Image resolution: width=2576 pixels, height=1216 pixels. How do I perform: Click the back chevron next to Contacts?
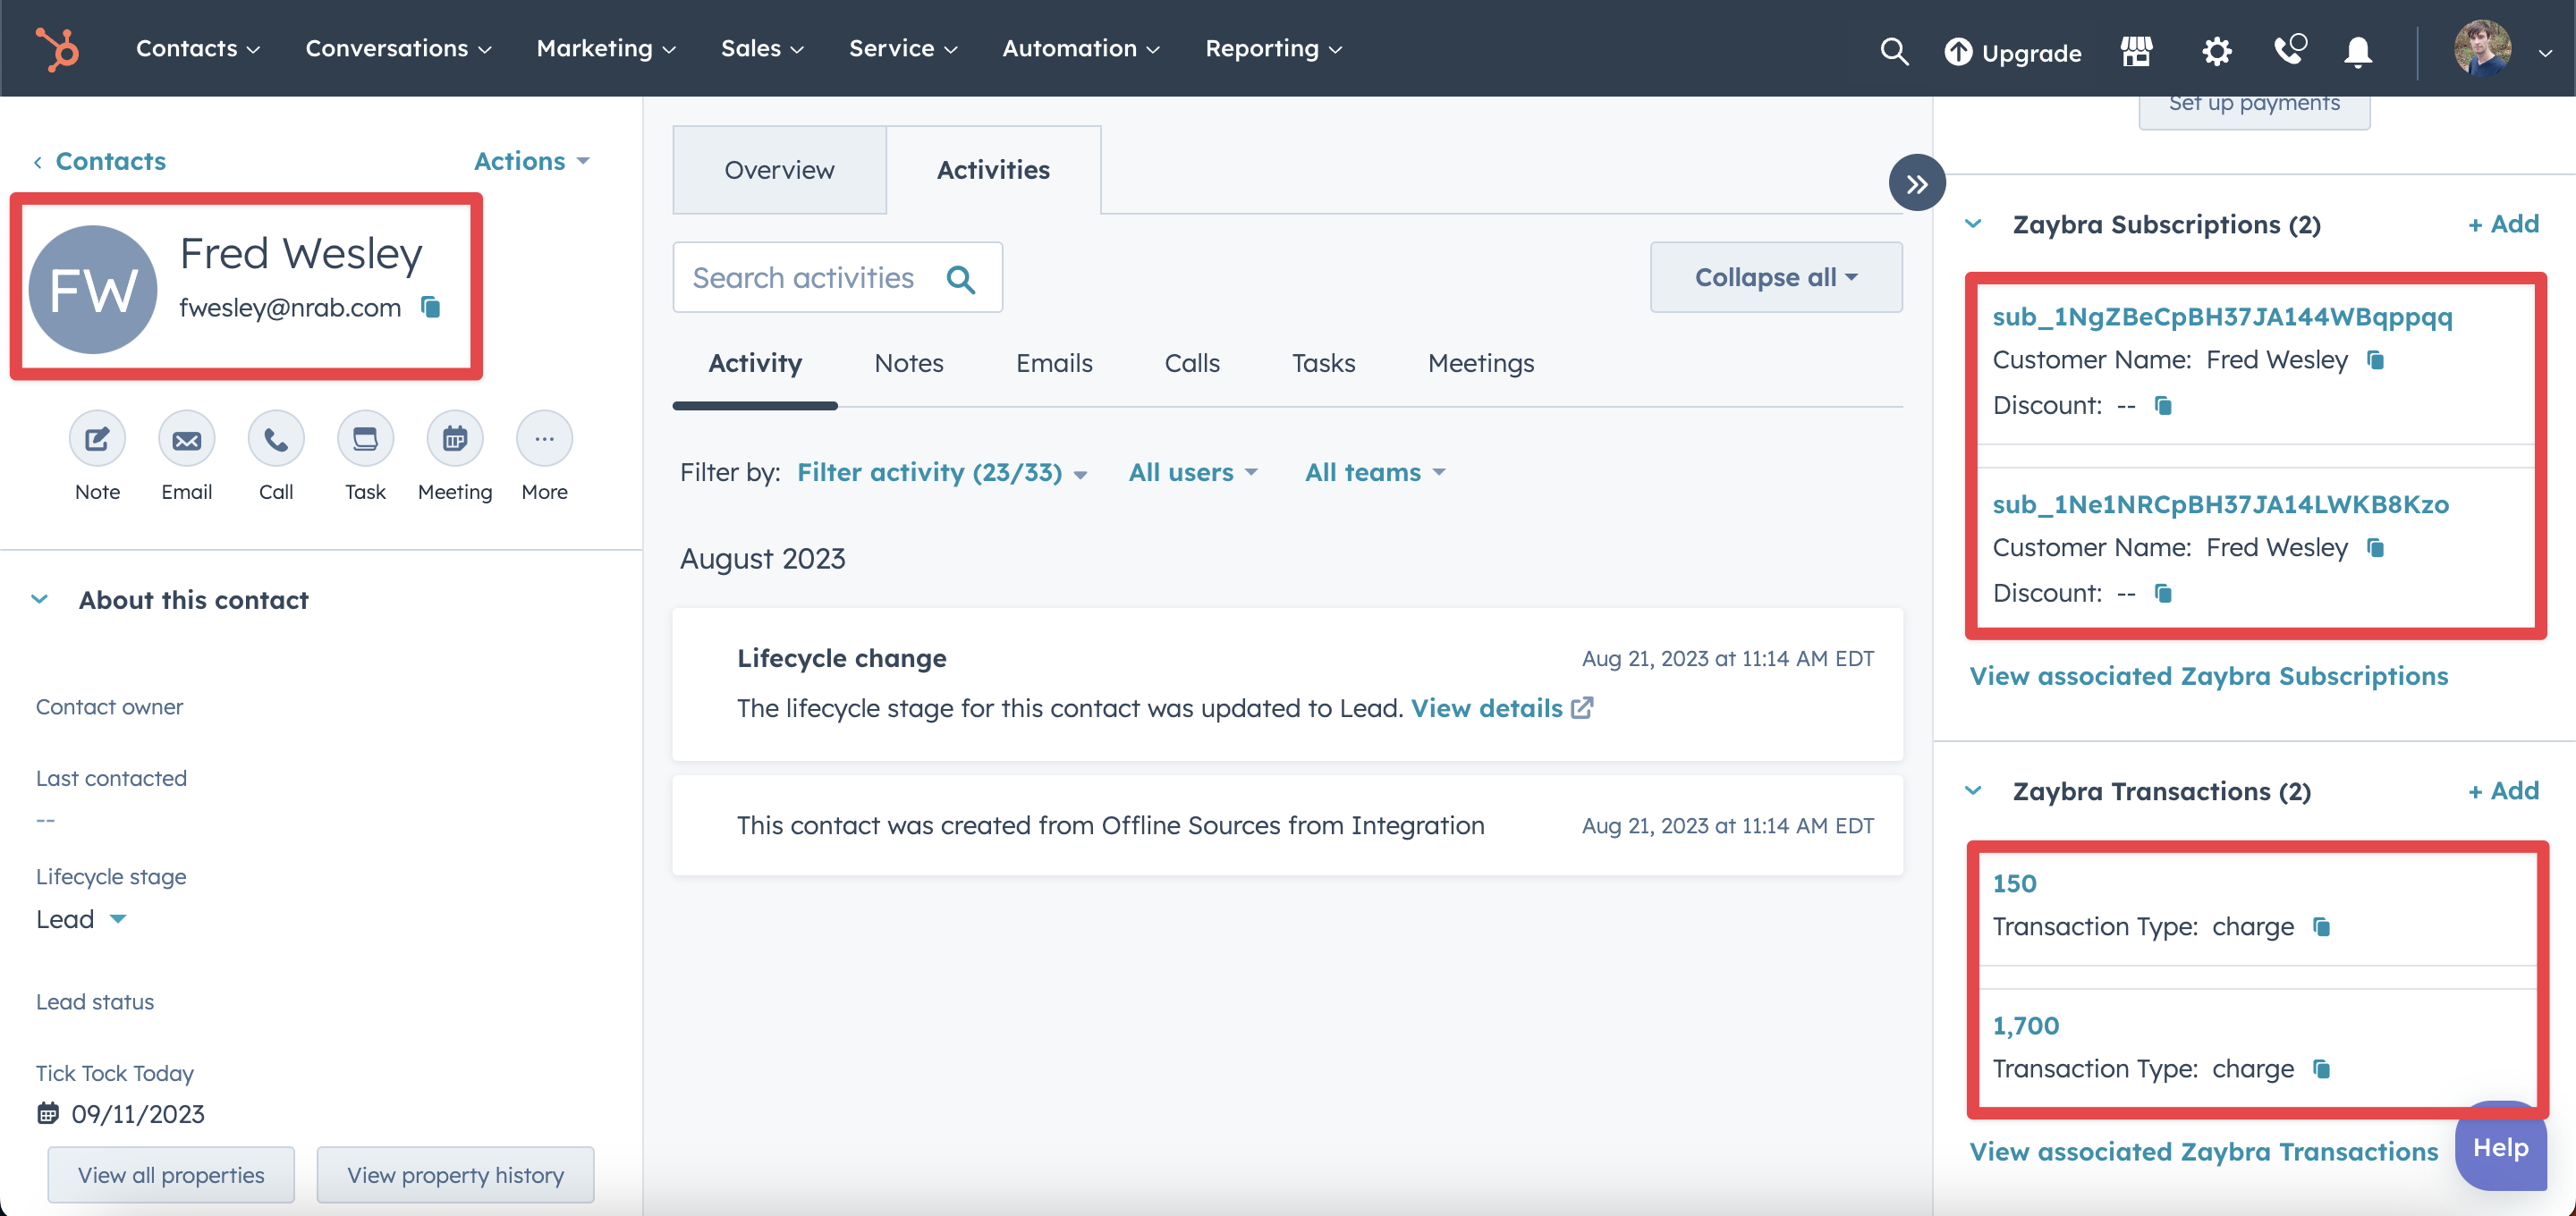tap(38, 162)
